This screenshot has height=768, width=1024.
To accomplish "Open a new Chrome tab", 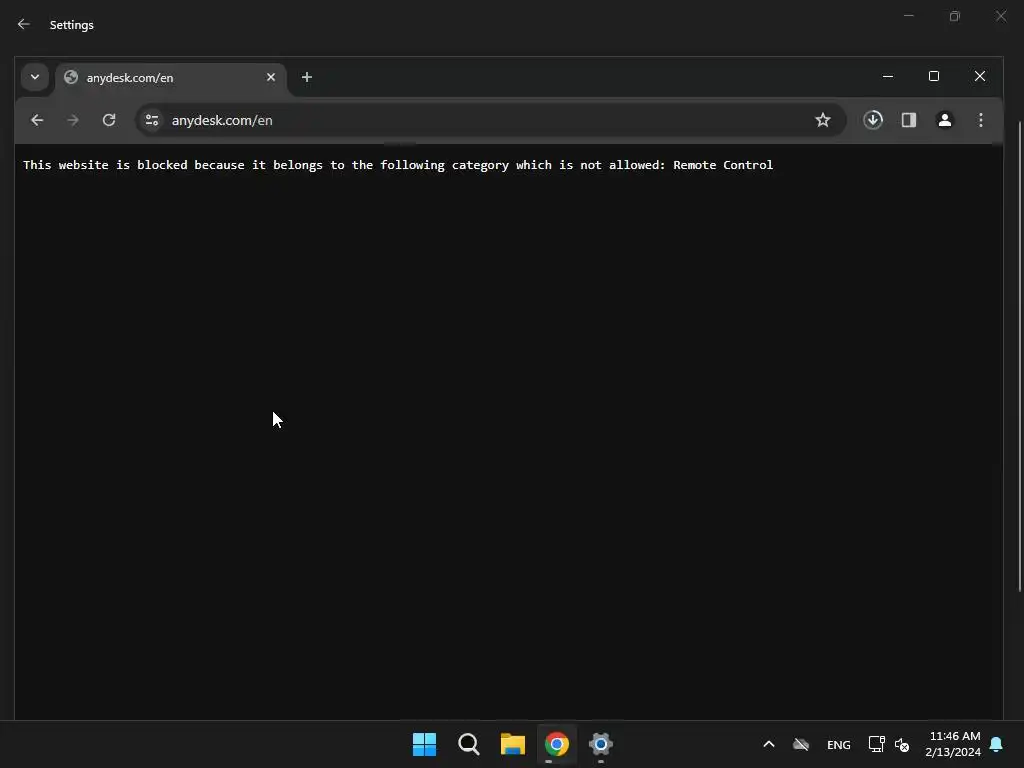I will (307, 77).
